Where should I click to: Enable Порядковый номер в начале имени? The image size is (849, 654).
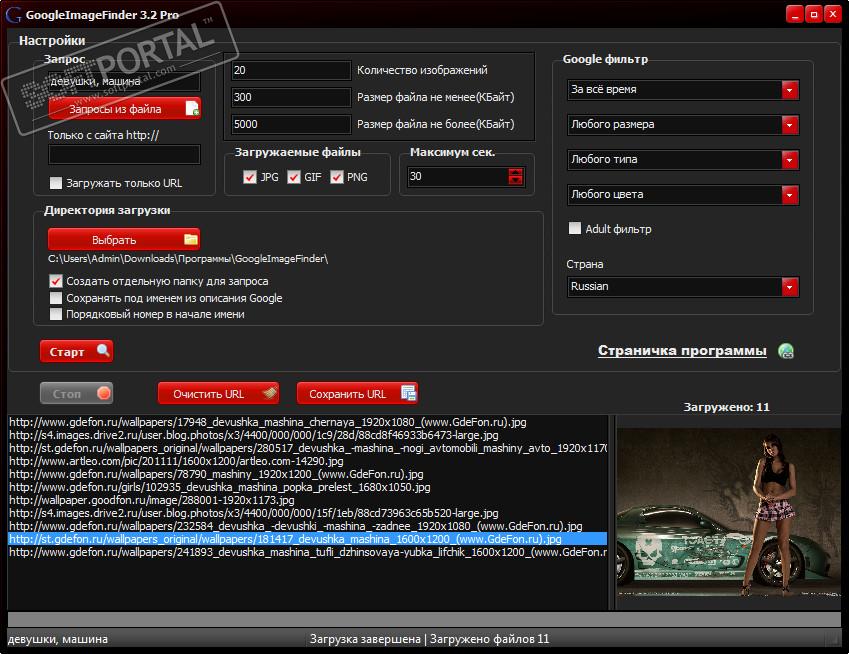pyautogui.click(x=56, y=314)
